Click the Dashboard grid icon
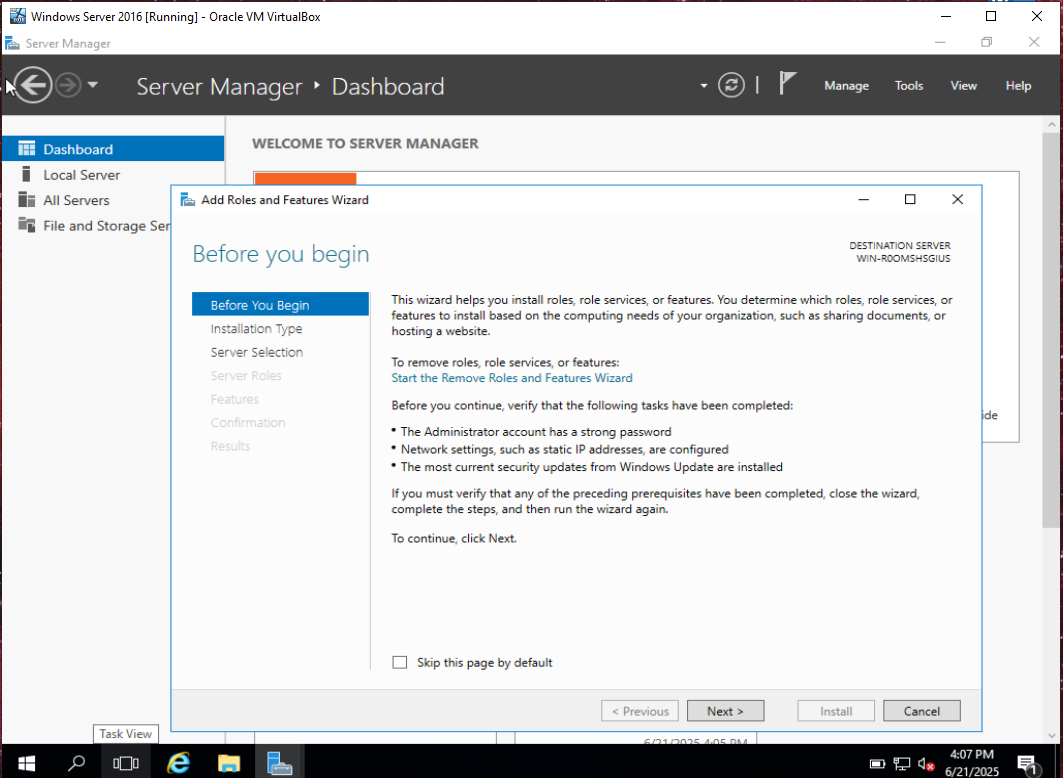 click(x=26, y=148)
